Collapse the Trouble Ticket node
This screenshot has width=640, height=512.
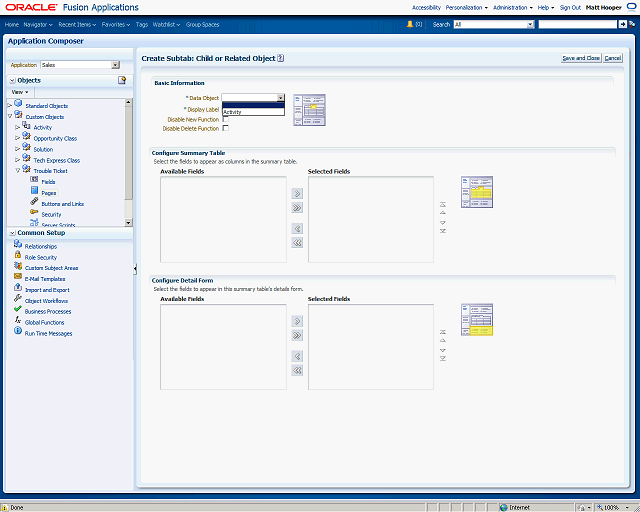18,171
